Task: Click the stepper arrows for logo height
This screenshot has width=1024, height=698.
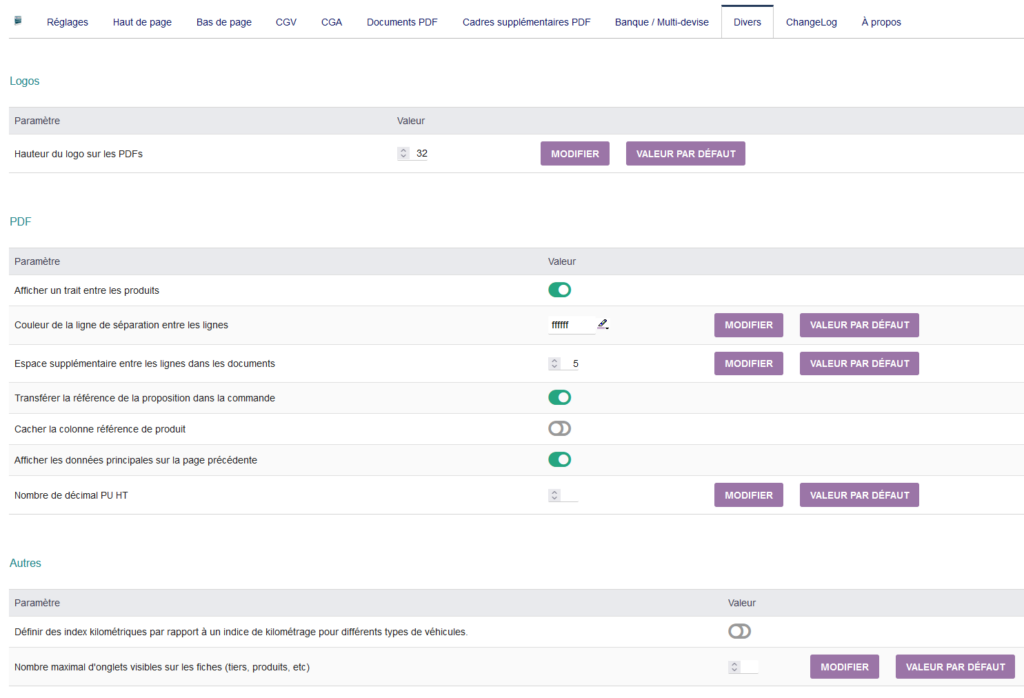Action: pyautogui.click(x=403, y=153)
